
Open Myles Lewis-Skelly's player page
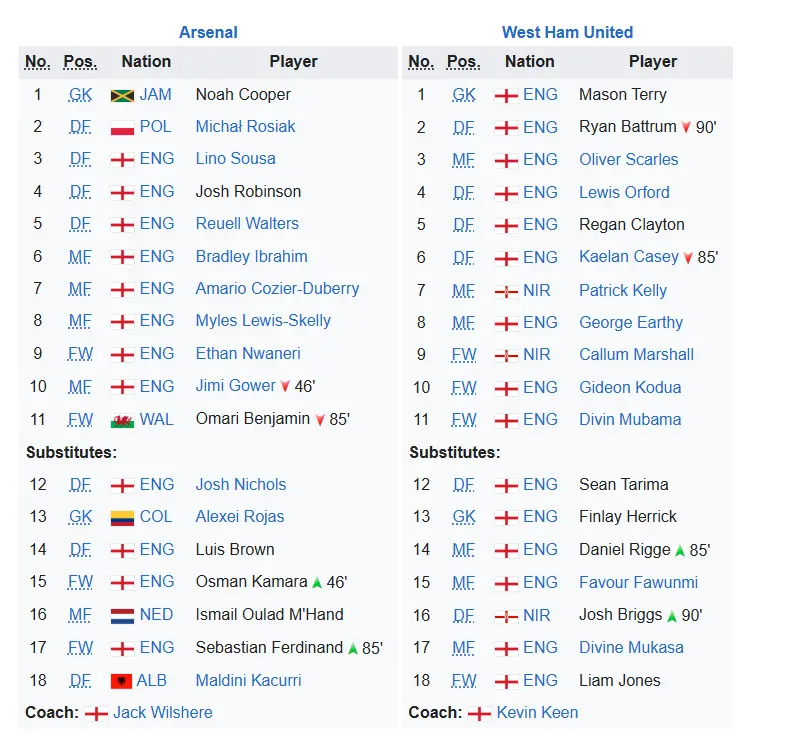pyautogui.click(x=263, y=321)
